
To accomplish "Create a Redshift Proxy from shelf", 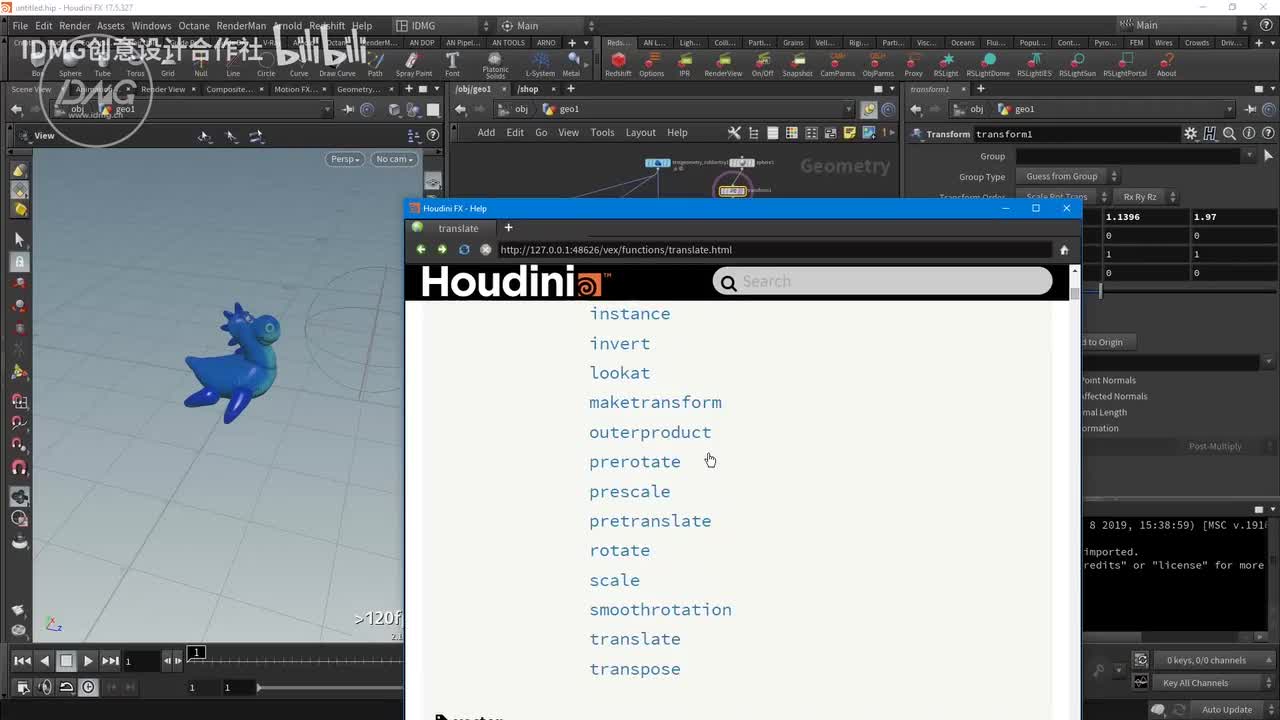I will [x=913, y=64].
